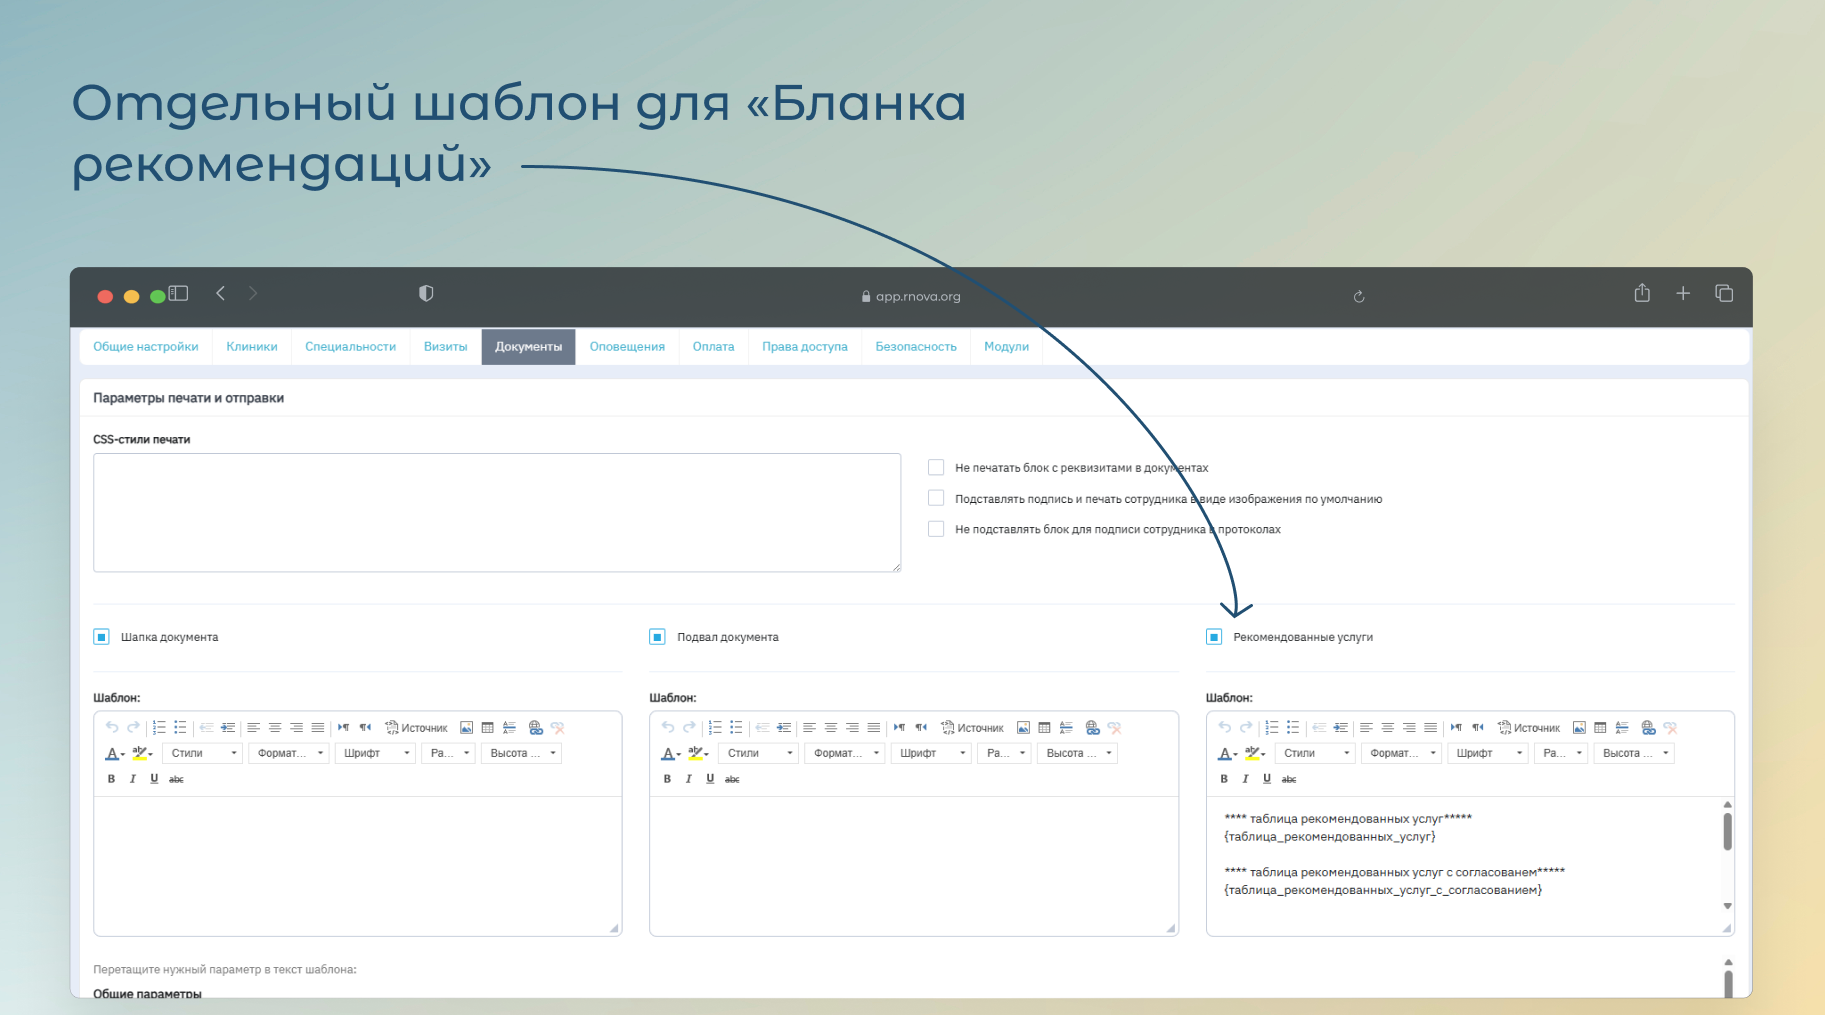Image resolution: width=1825 pixels, height=1015 pixels.
Task: Enable 'Не печатать блок с реквизитами' checkbox
Action: 936,467
